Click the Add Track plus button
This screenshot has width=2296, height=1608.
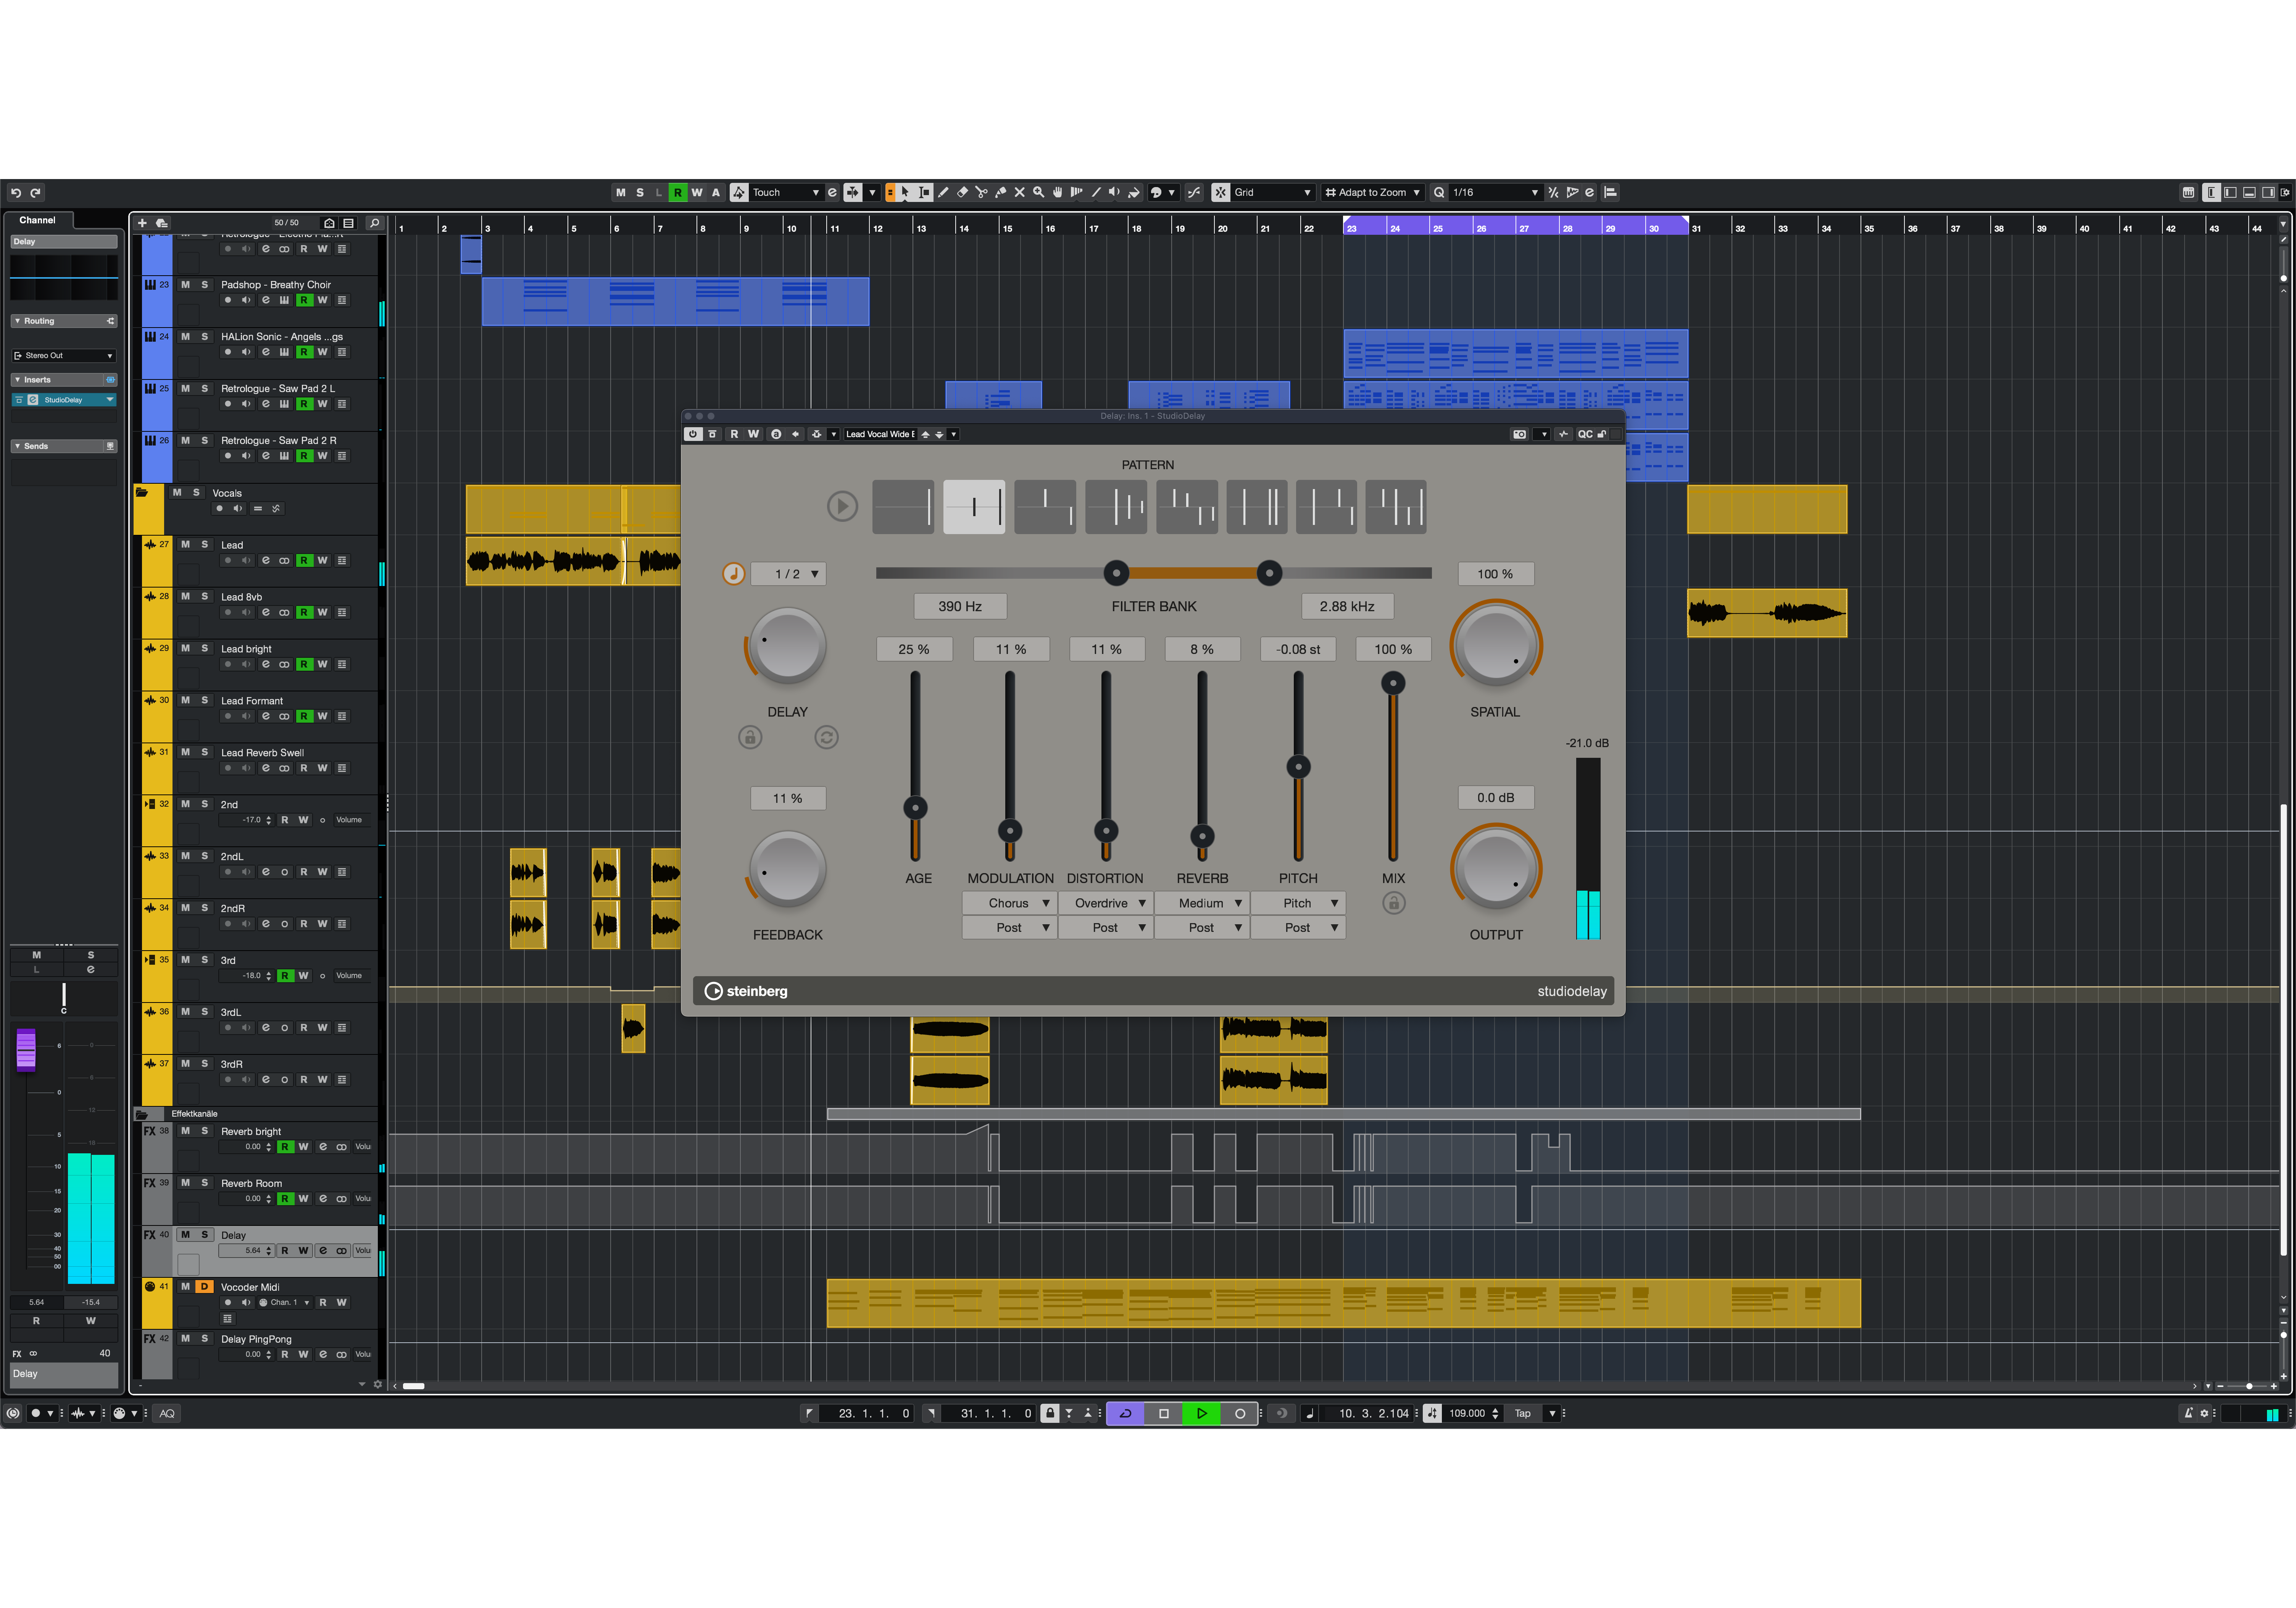tap(142, 223)
